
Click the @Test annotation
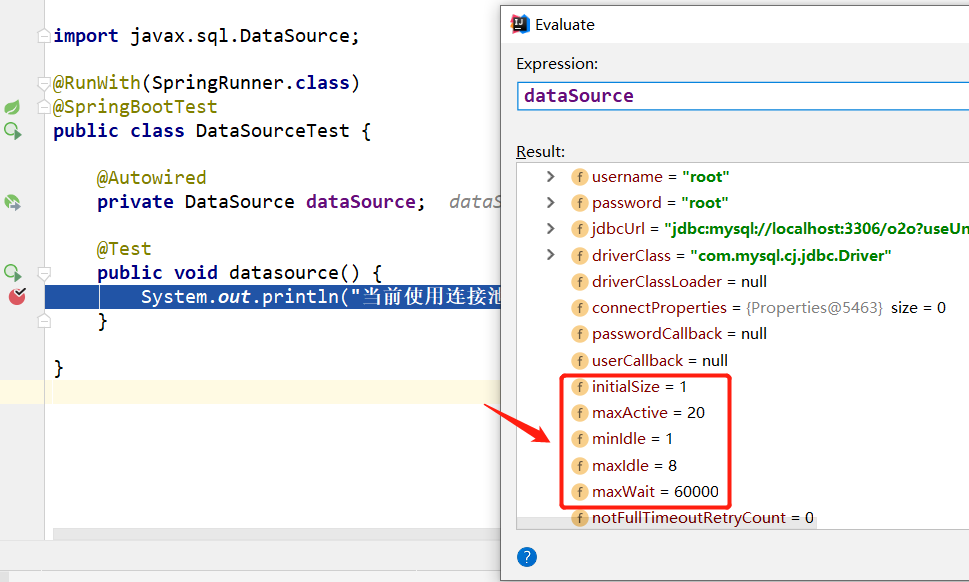click(124, 249)
